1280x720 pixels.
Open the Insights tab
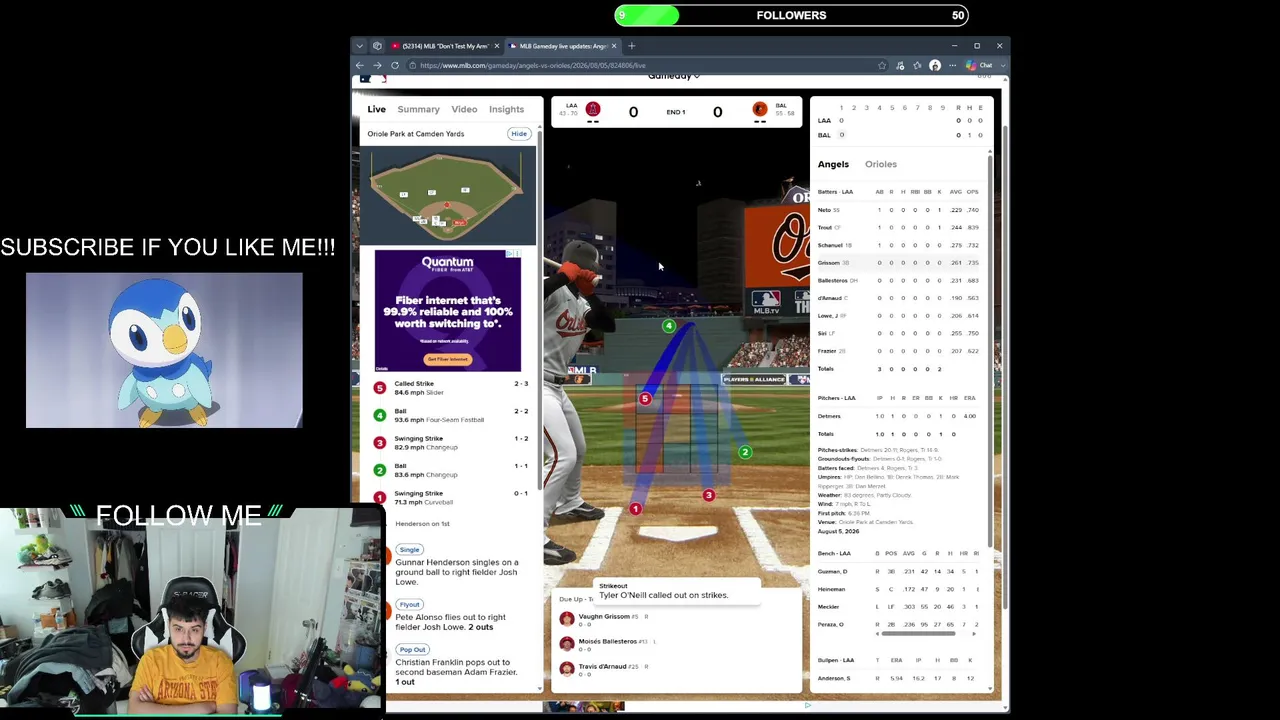(506, 109)
